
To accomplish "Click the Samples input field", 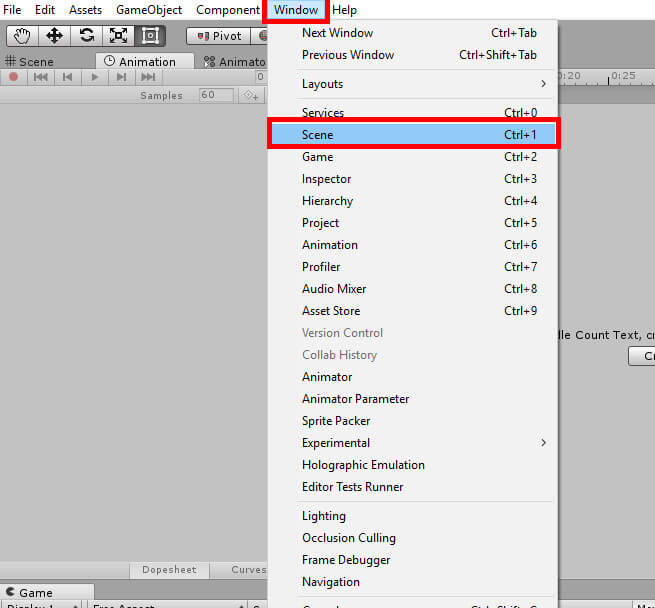I will pos(214,95).
